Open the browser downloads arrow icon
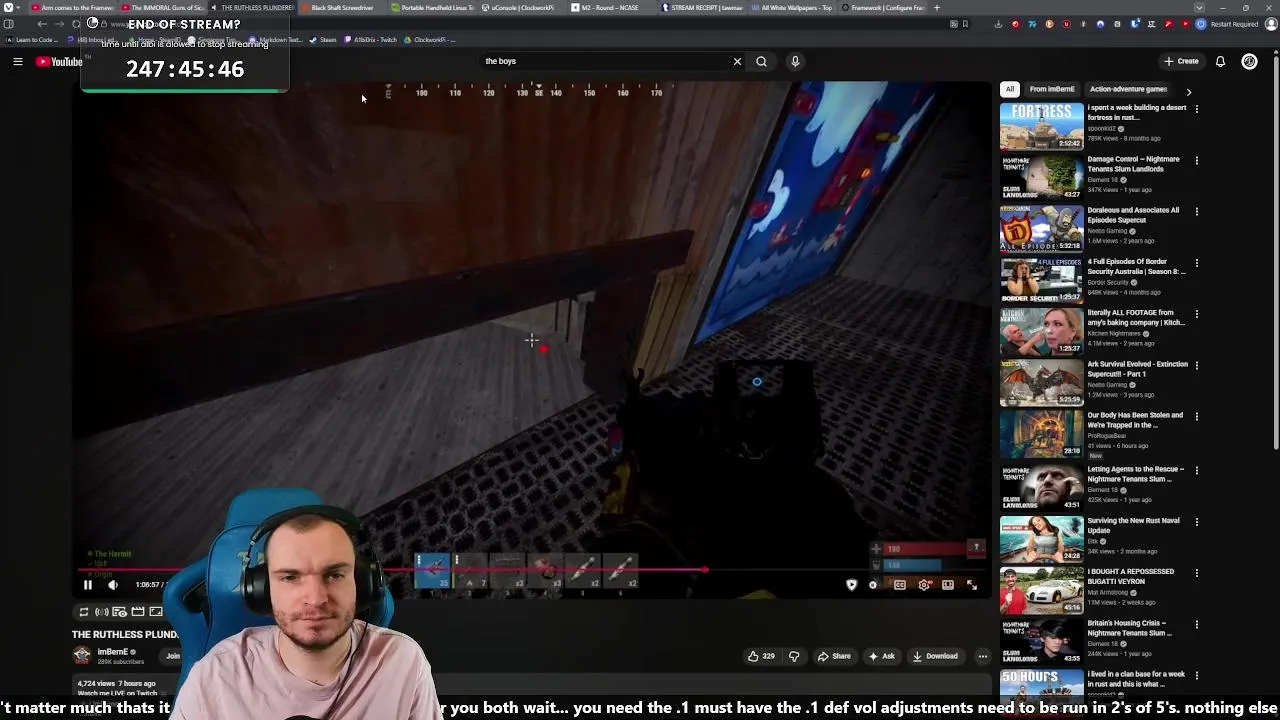1280x720 pixels. (x=998, y=24)
